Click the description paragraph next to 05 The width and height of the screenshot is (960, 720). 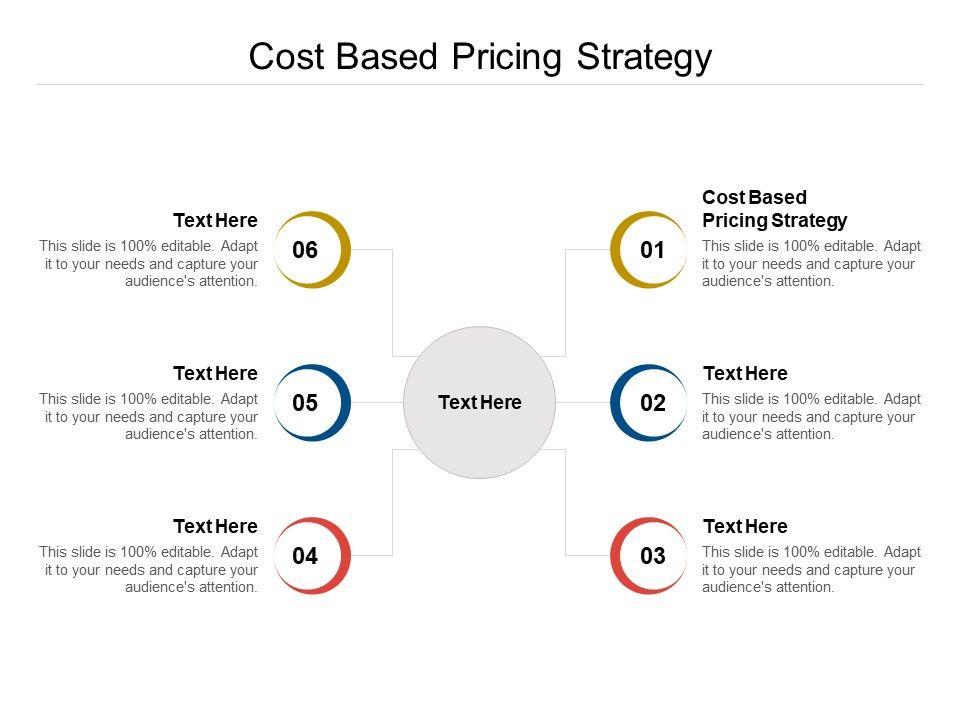[x=149, y=417]
